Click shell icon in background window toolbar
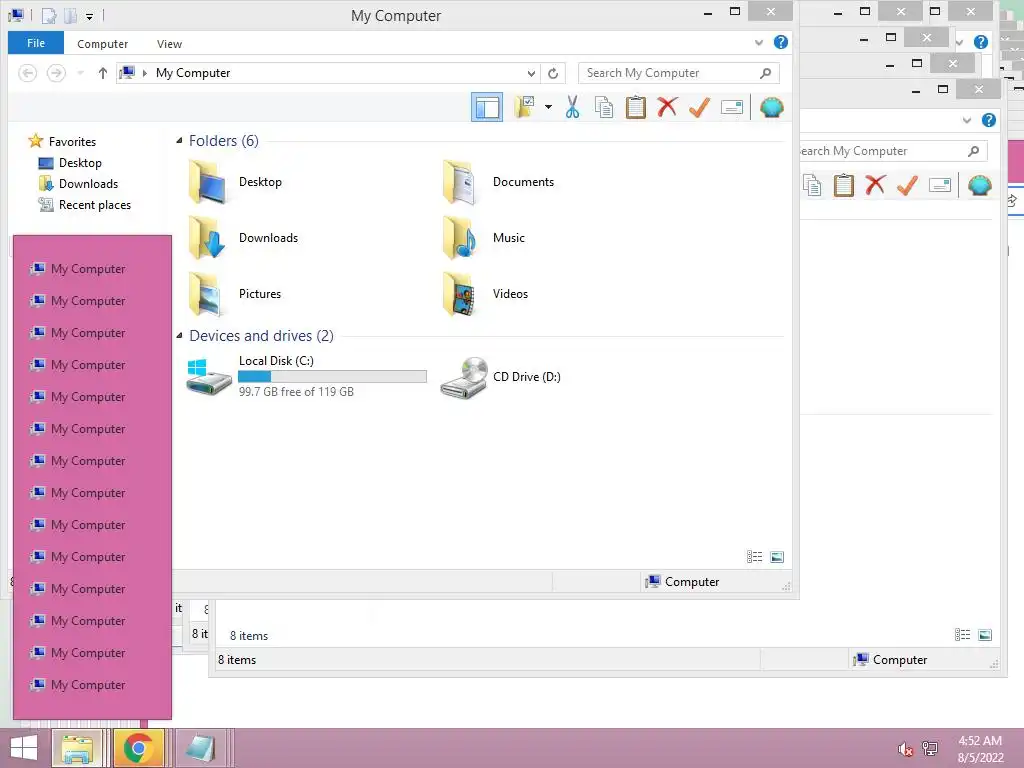 tap(980, 185)
